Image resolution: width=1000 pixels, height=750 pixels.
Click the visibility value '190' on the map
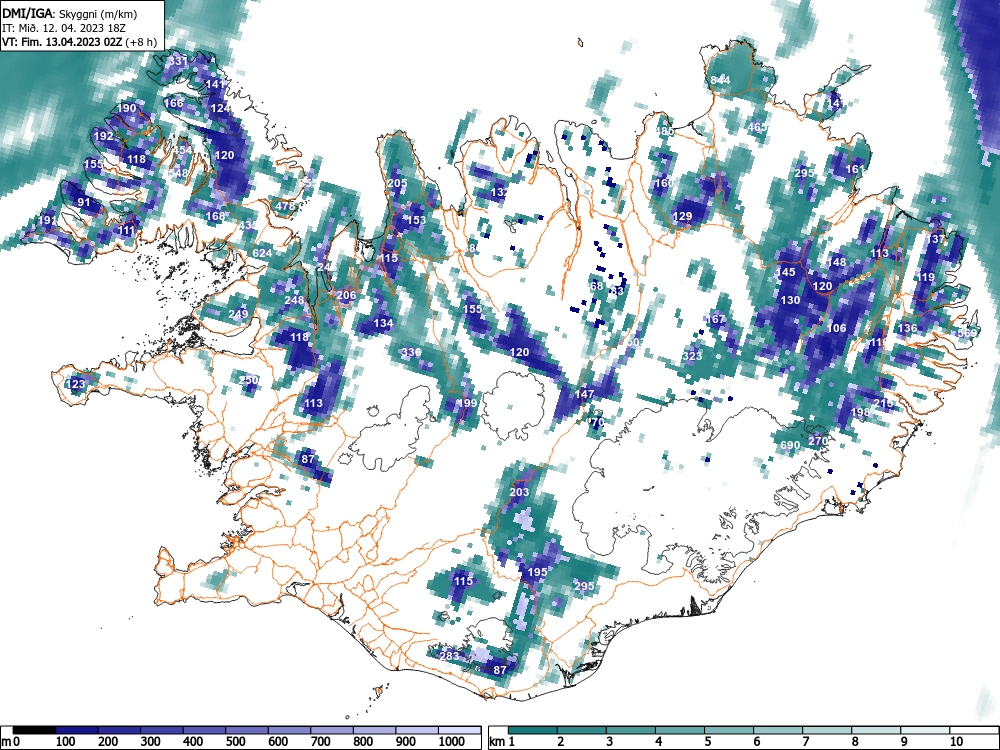[x=126, y=108]
